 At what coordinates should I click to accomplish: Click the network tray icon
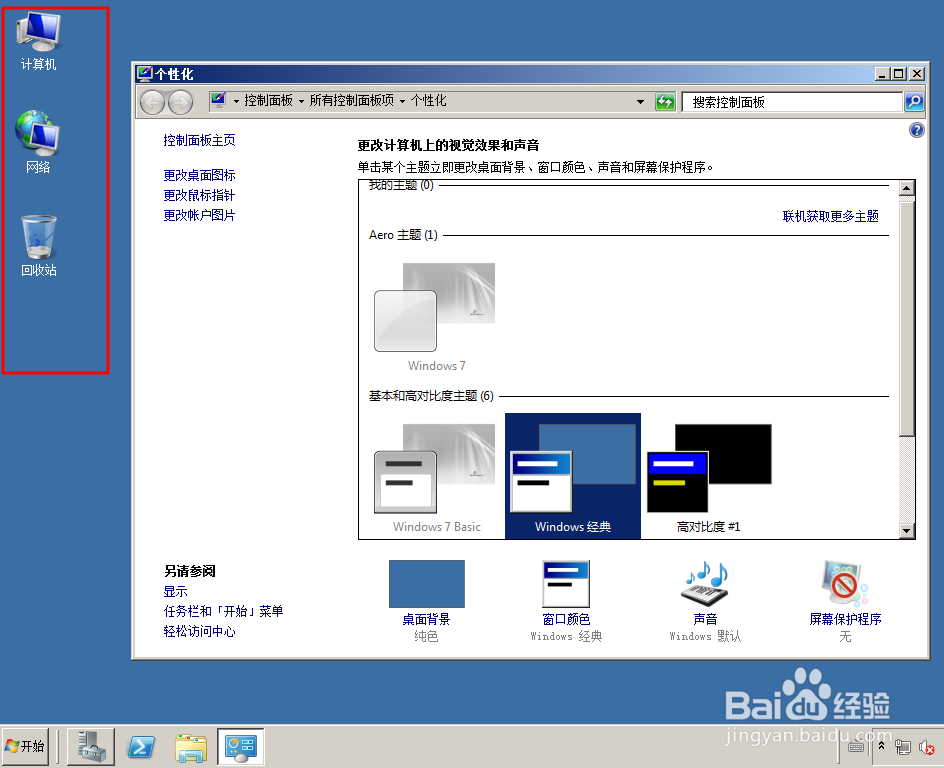[x=902, y=747]
